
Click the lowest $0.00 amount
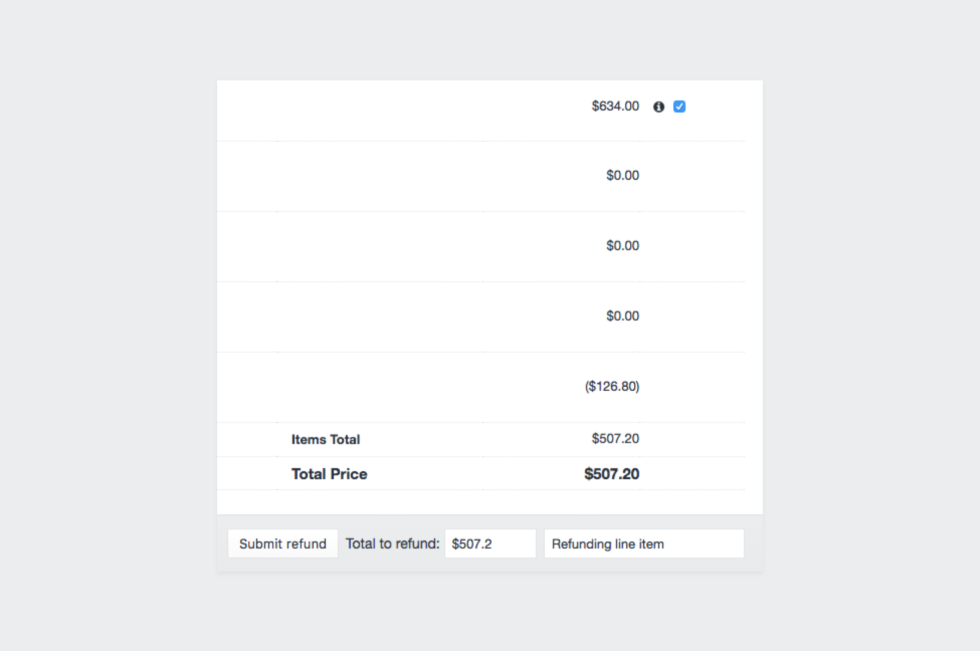(622, 316)
